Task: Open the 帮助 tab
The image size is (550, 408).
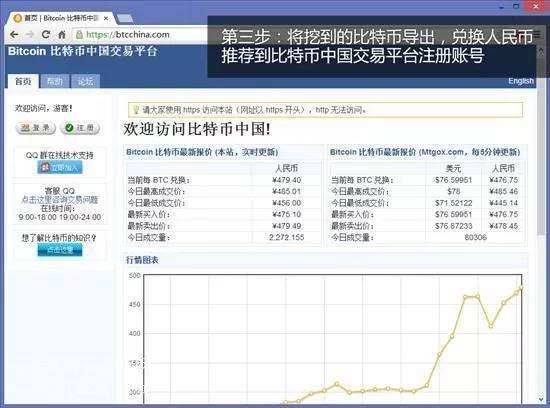Action: (54, 81)
